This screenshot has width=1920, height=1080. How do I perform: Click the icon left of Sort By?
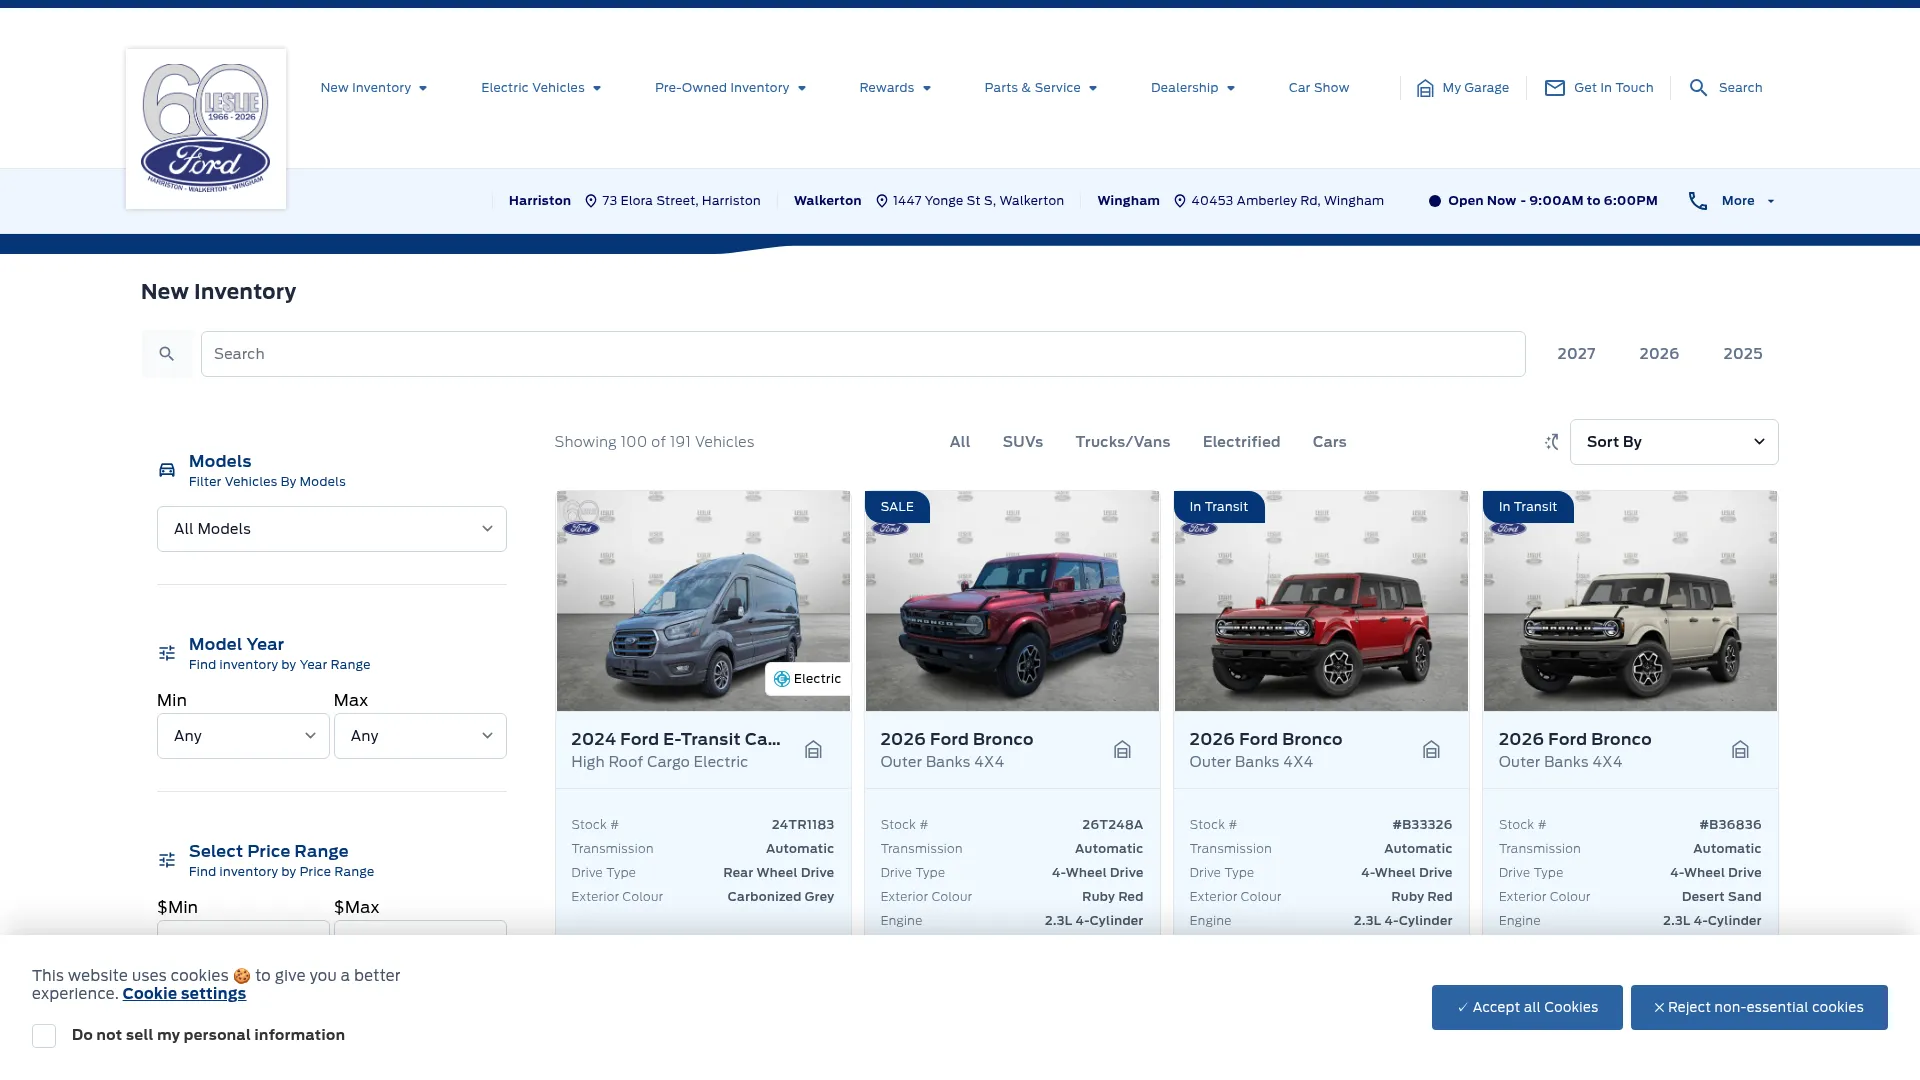[x=1551, y=442]
